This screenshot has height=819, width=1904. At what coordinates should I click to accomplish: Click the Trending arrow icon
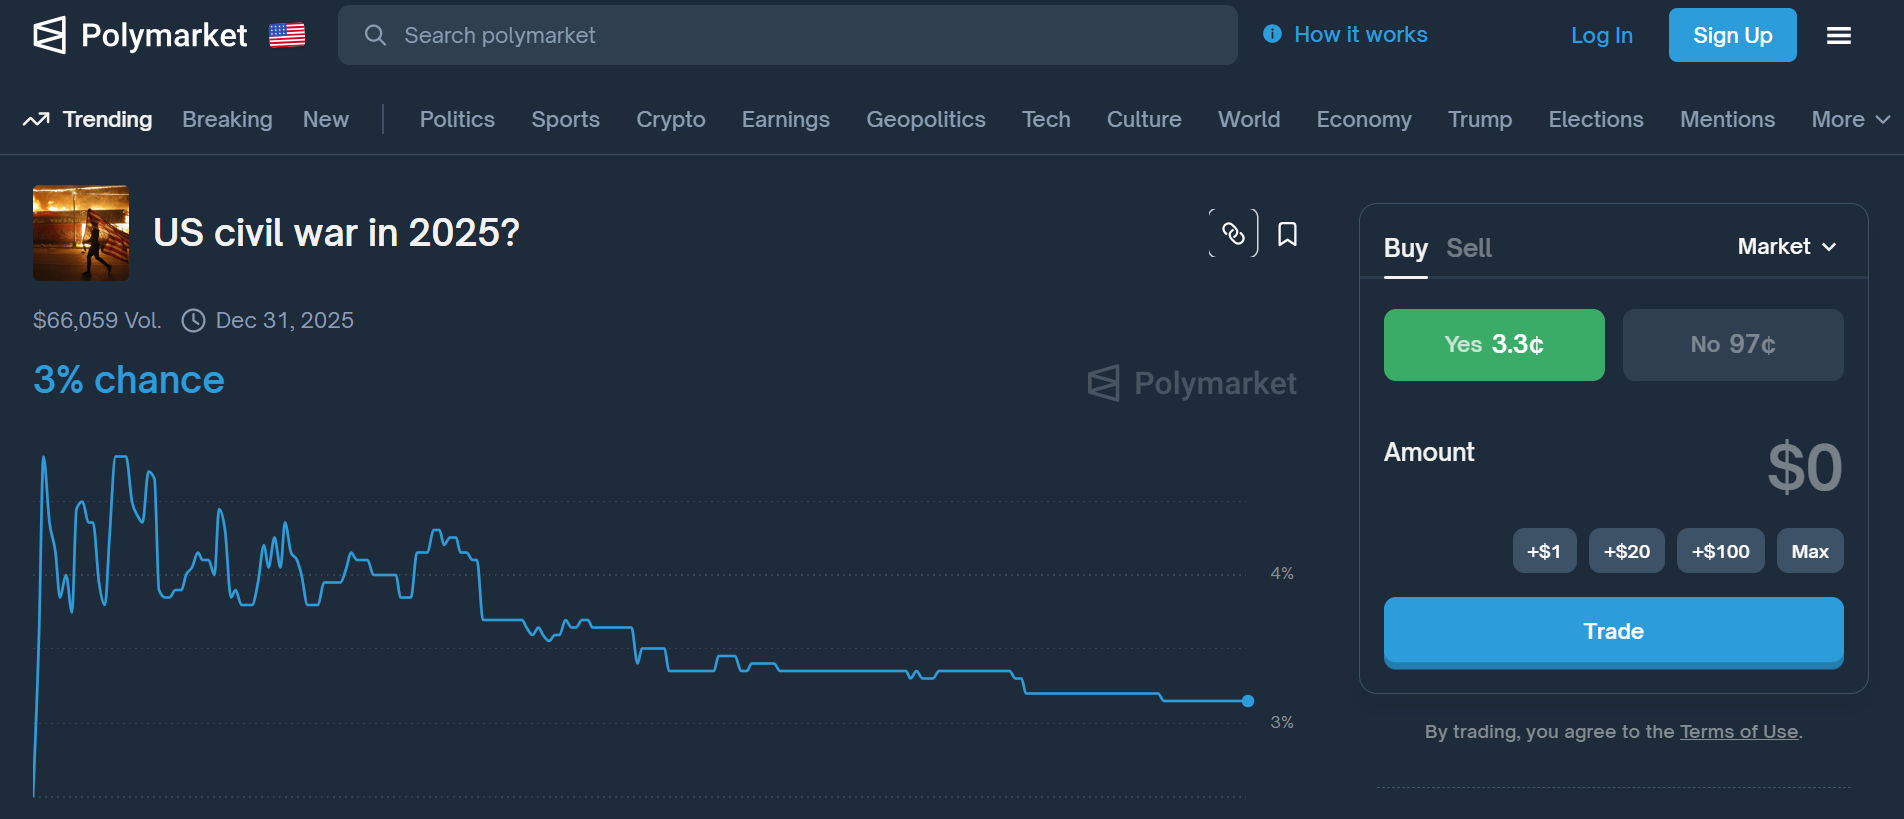tap(36, 120)
